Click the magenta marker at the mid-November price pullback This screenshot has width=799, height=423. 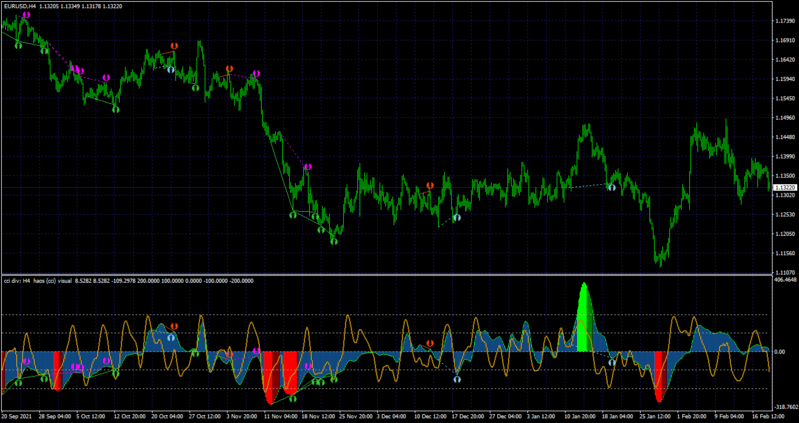(x=307, y=167)
